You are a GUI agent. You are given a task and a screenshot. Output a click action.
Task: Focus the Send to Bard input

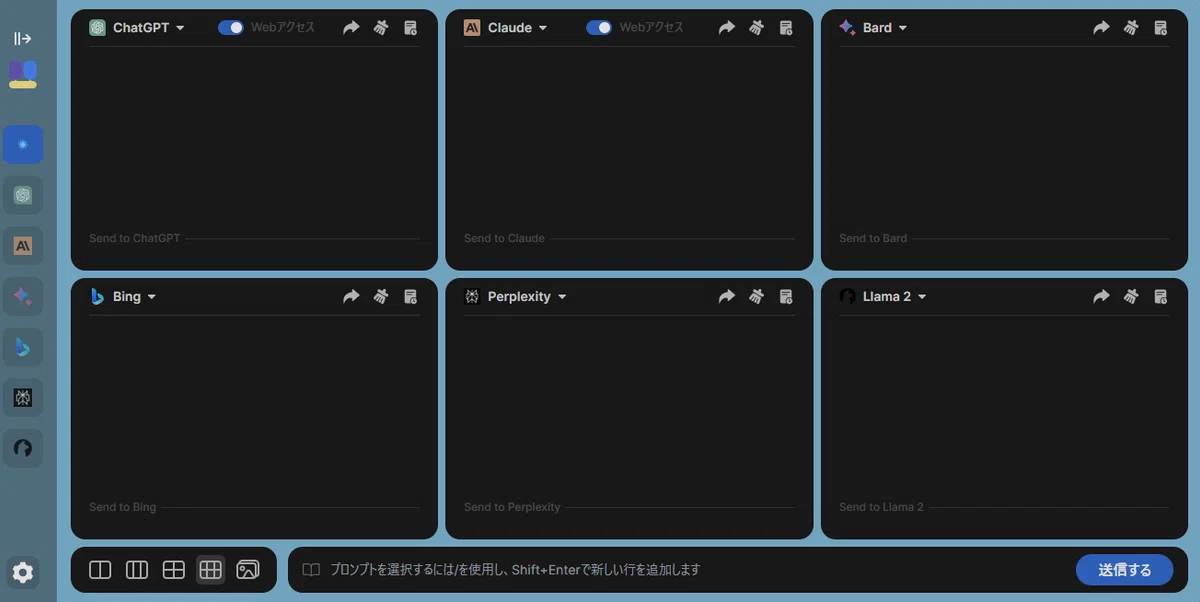(1004, 238)
